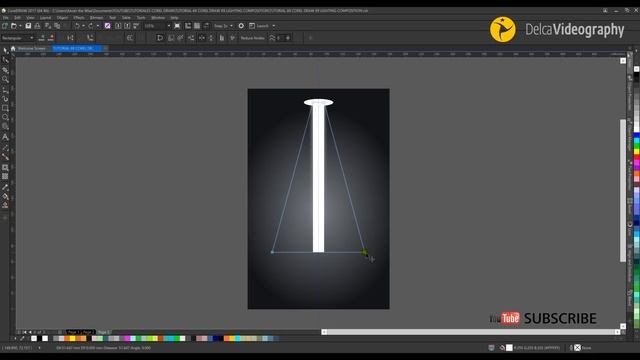The image size is (640, 360).
Task: Select the Freehand tool
Action: 5,89
